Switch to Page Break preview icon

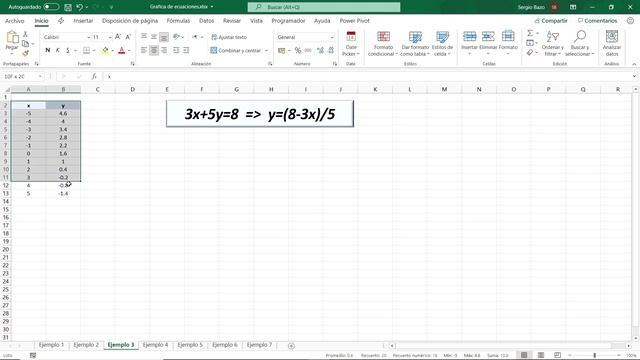(558, 356)
